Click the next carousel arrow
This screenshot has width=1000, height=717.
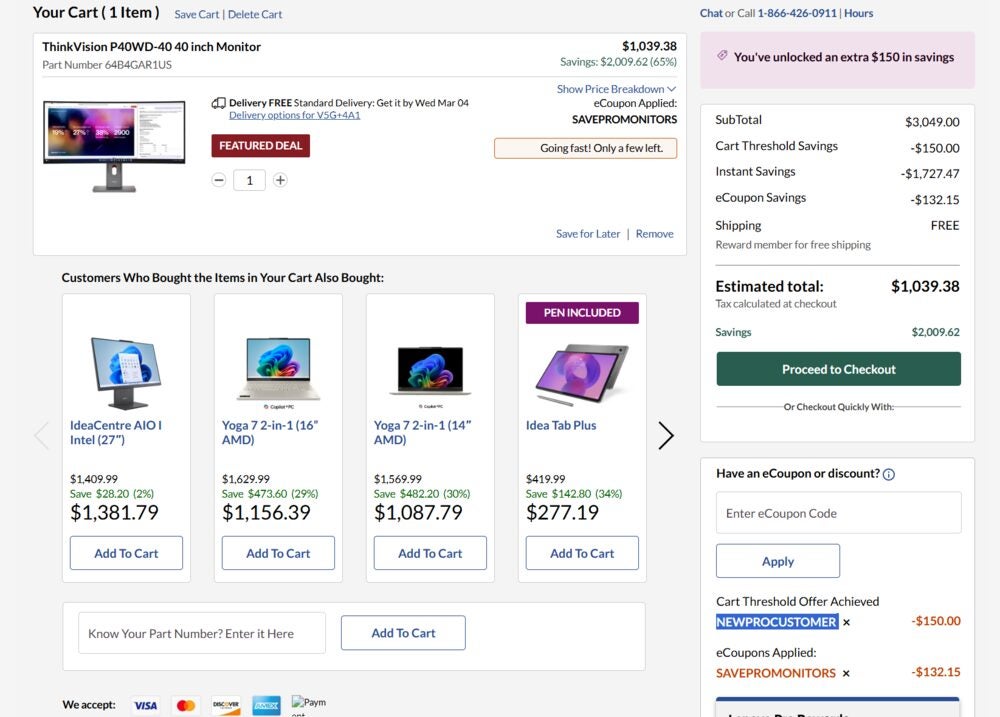tap(666, 436)
